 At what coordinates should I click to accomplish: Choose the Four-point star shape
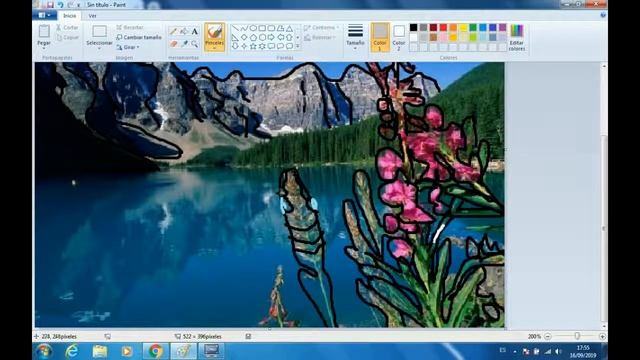point(244,46)
